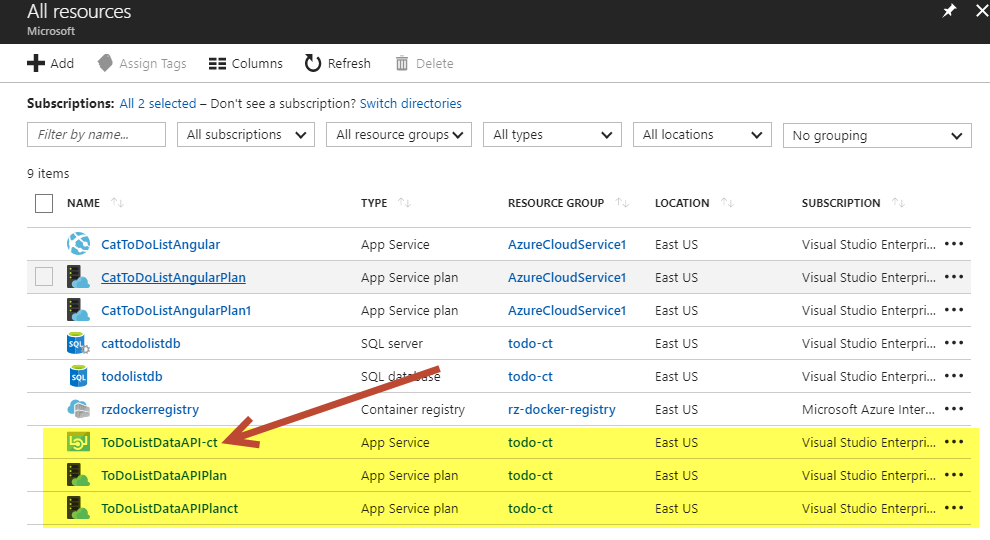Open the cattodolistdb resource link
This screenshot has width=990, height=540.
tap(141, 344)
